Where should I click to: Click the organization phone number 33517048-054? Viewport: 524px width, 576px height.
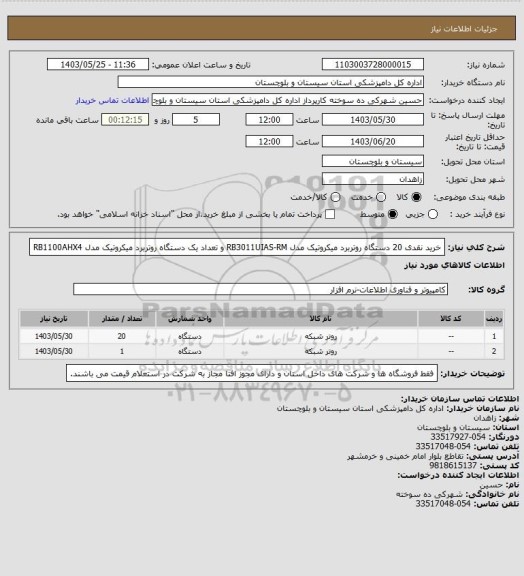tap(443, 446)
